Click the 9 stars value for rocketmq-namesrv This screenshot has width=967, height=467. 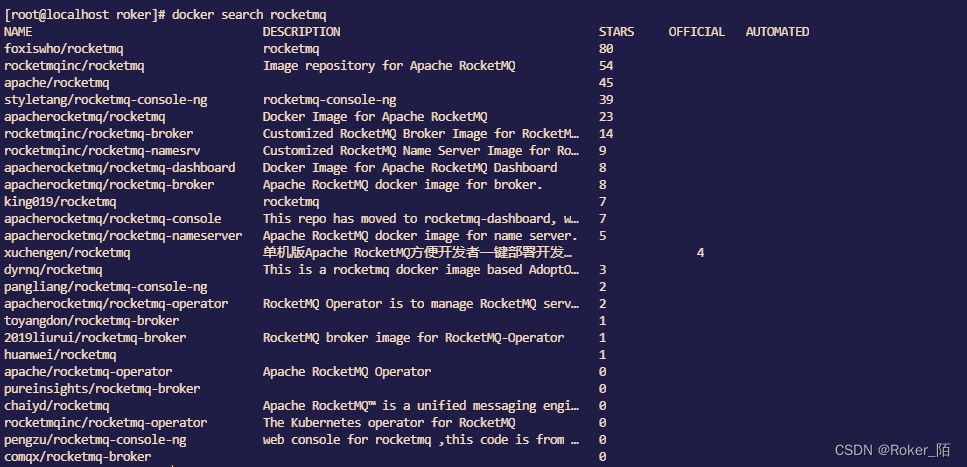point(603,151)
